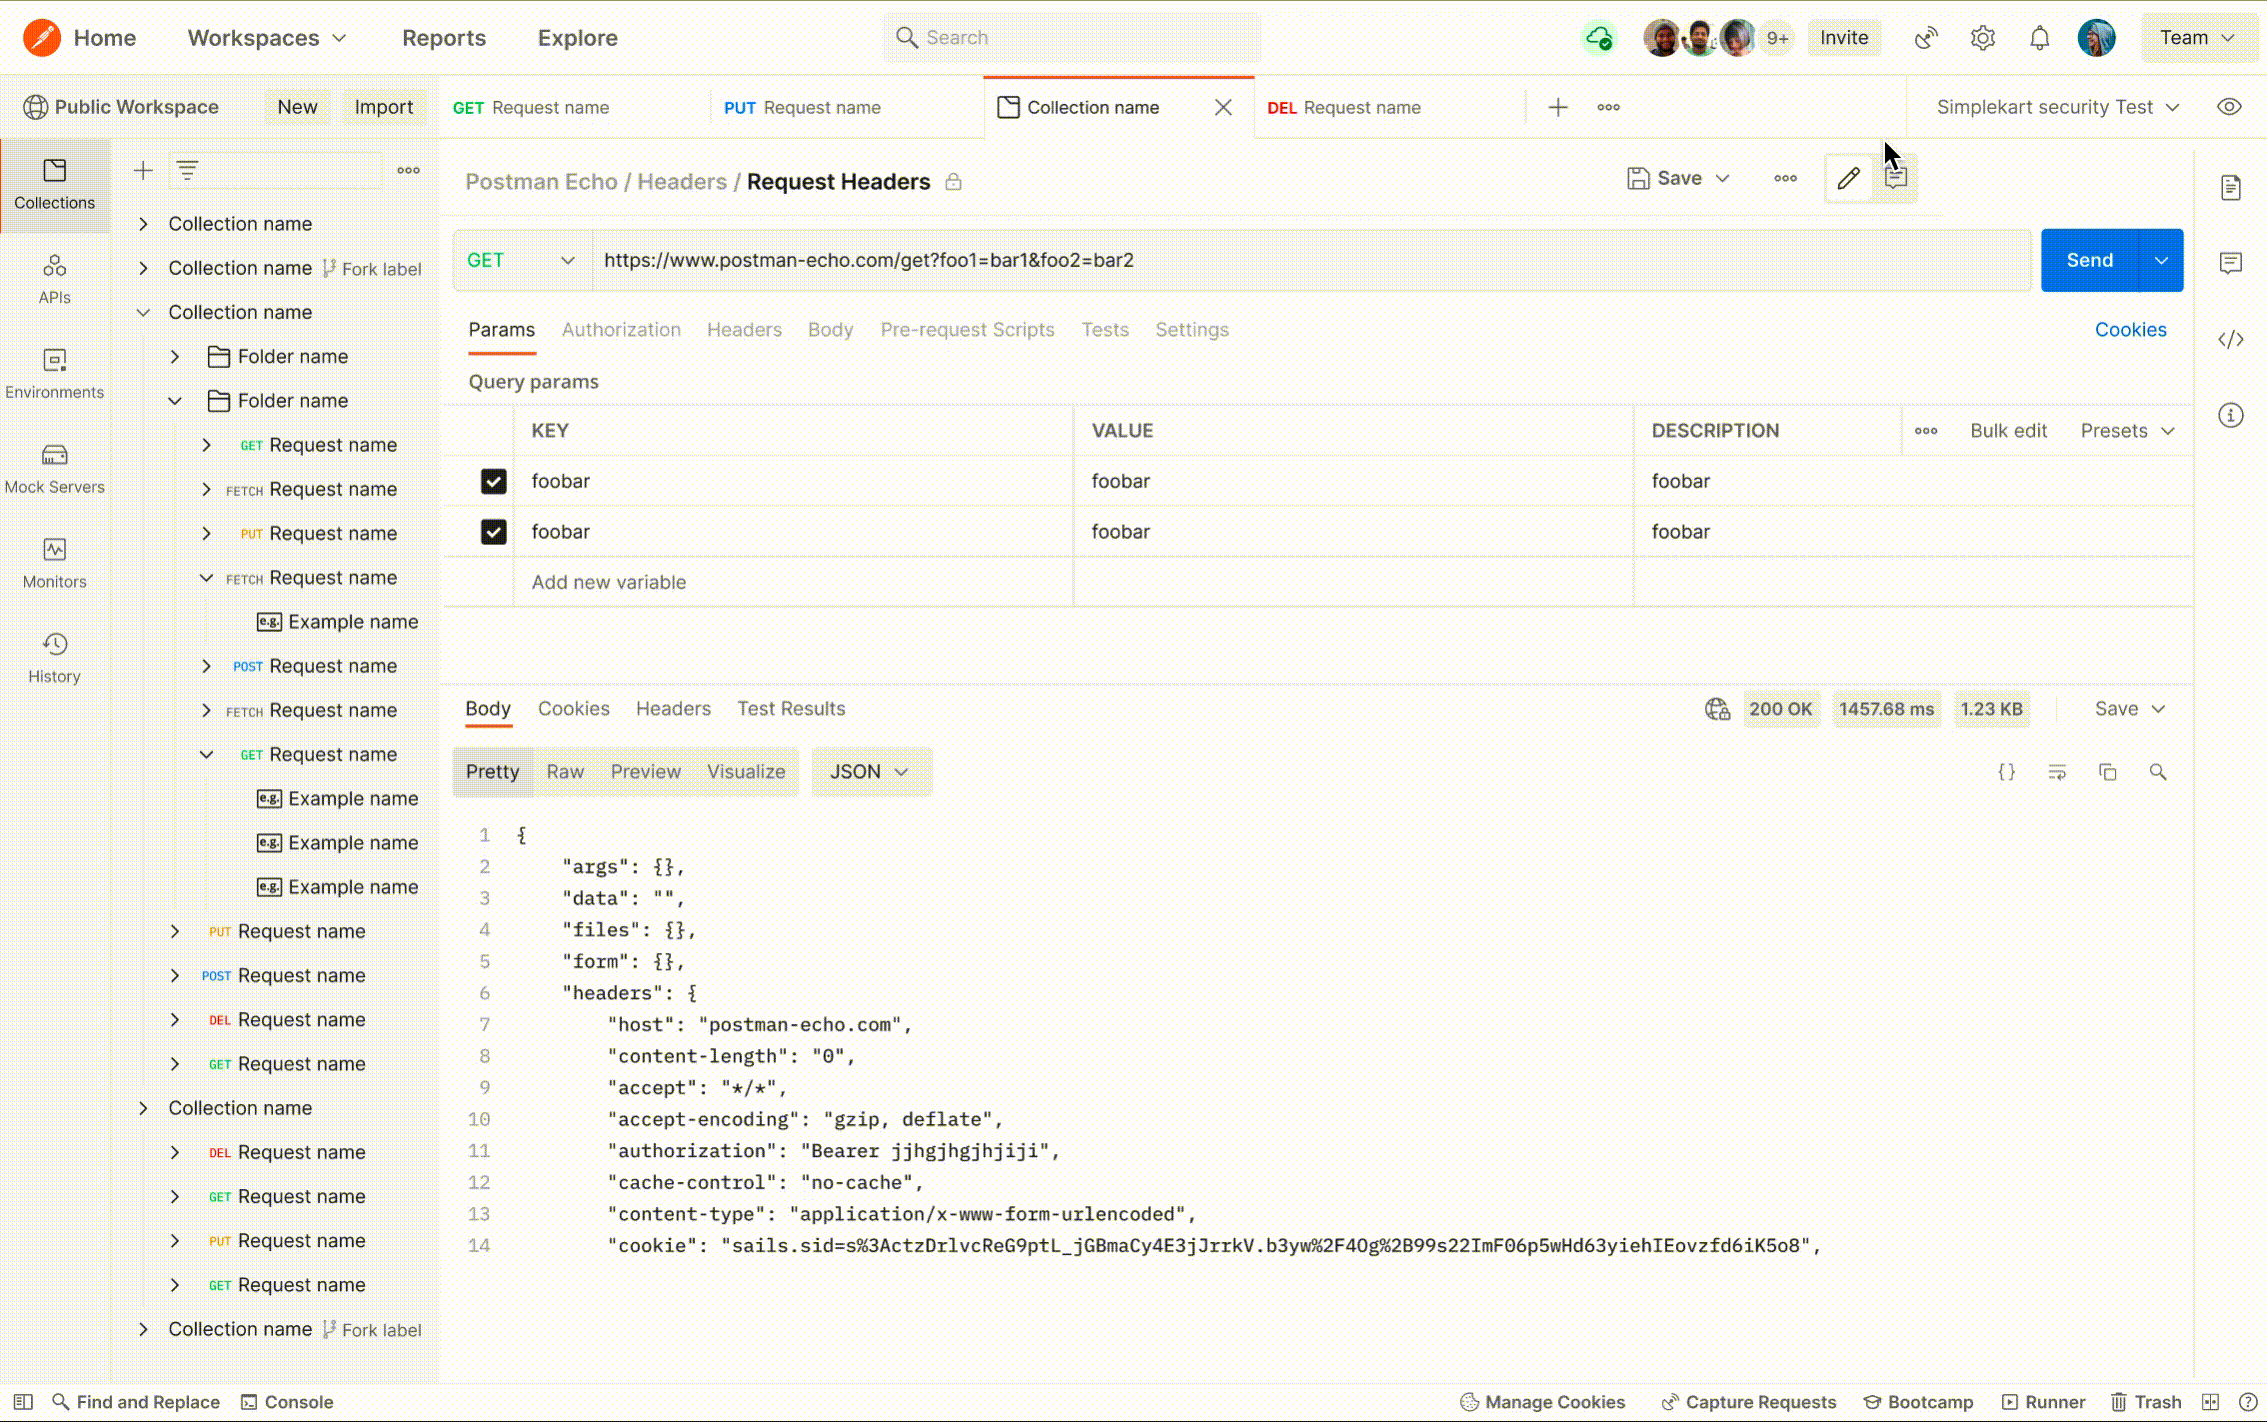Uncheck the second foobar query param
This screenshot has height=1422, width=2267.
tap(493, 532)
